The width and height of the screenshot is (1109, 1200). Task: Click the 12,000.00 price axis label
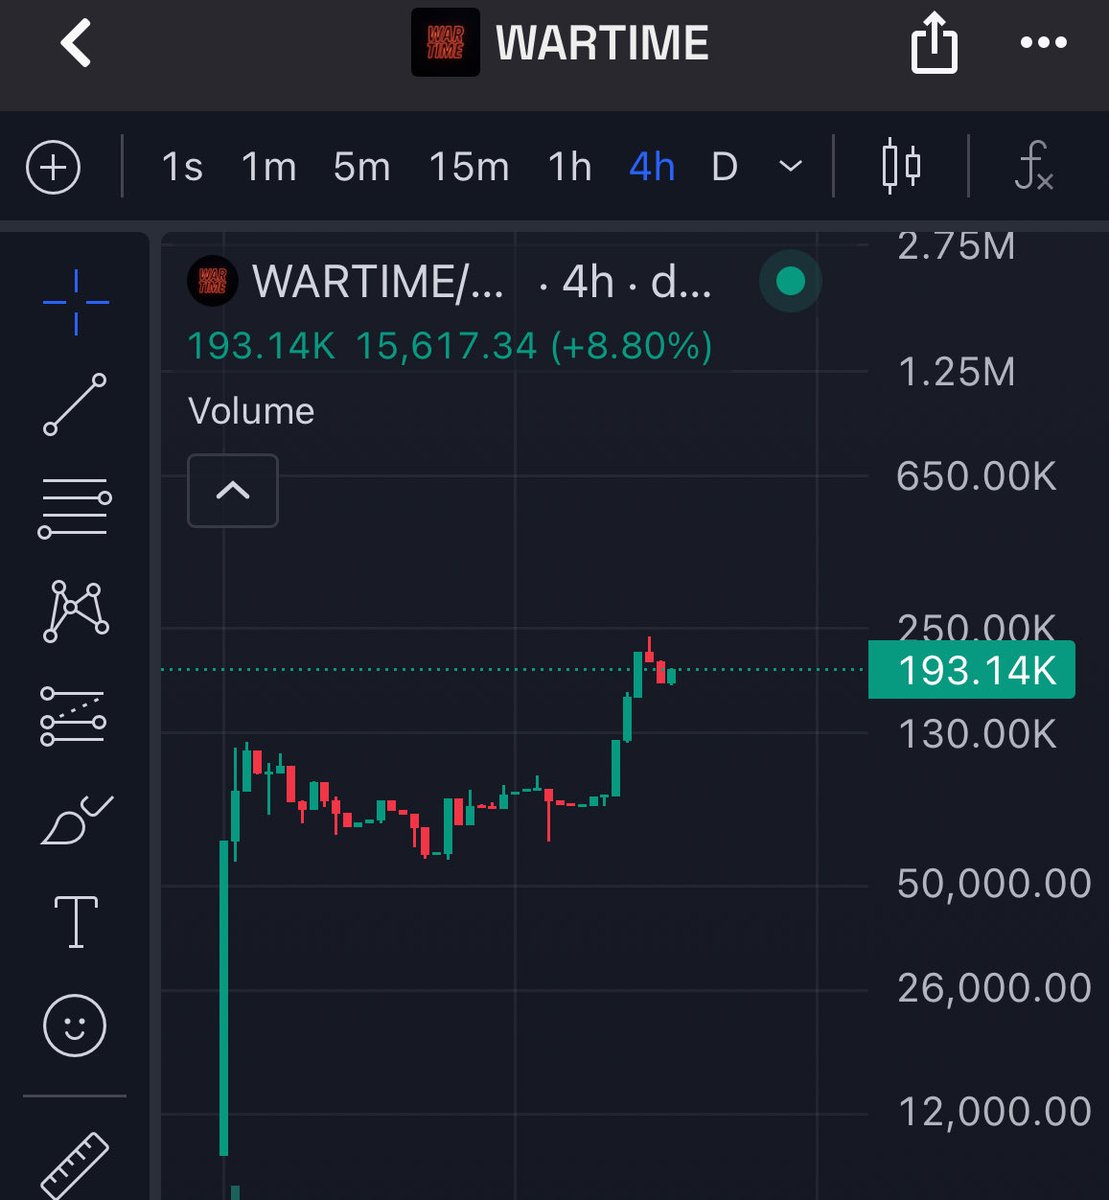tap(994, 1112)
